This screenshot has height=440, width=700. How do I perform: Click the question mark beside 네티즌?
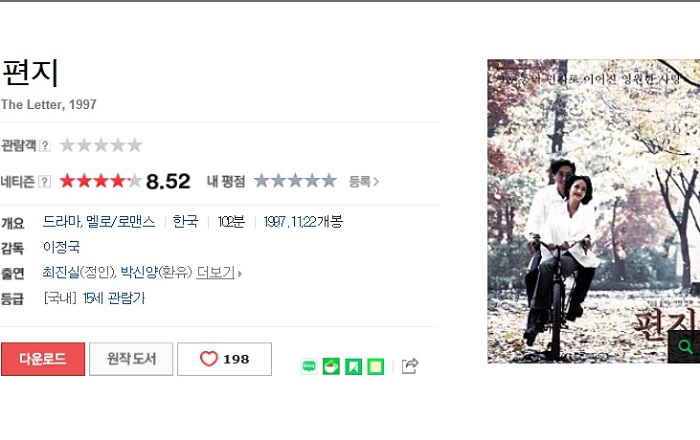click(x=44, y=182)
